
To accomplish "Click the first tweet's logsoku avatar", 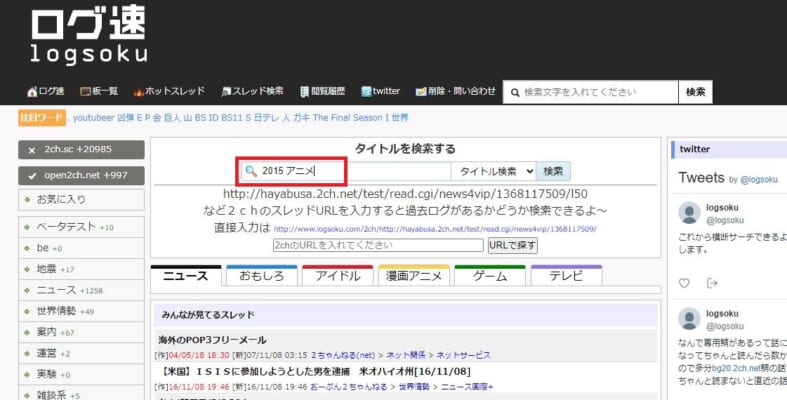I will [x=689, y=213].
